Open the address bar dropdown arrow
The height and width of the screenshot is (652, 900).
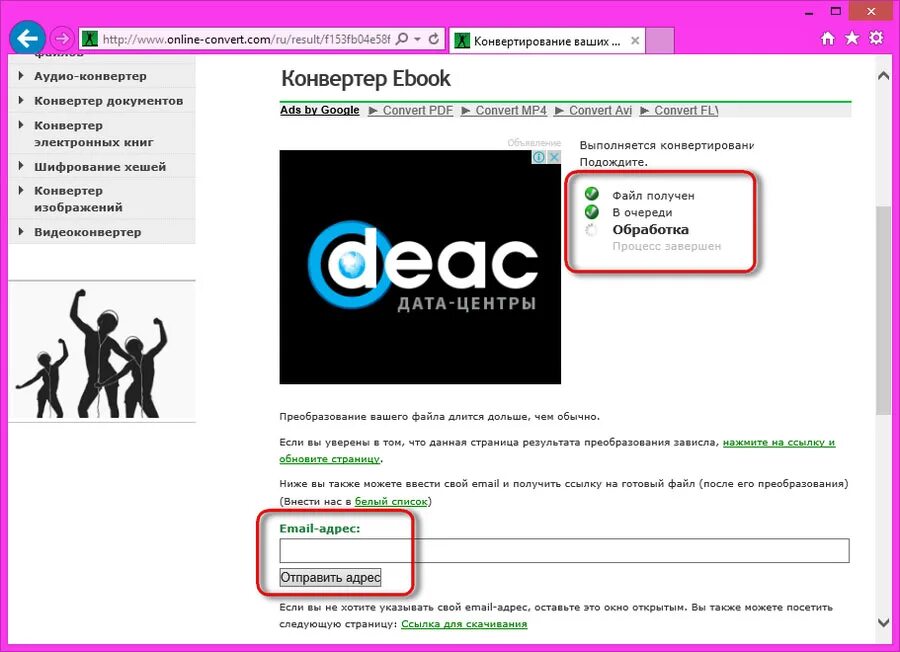417,39
